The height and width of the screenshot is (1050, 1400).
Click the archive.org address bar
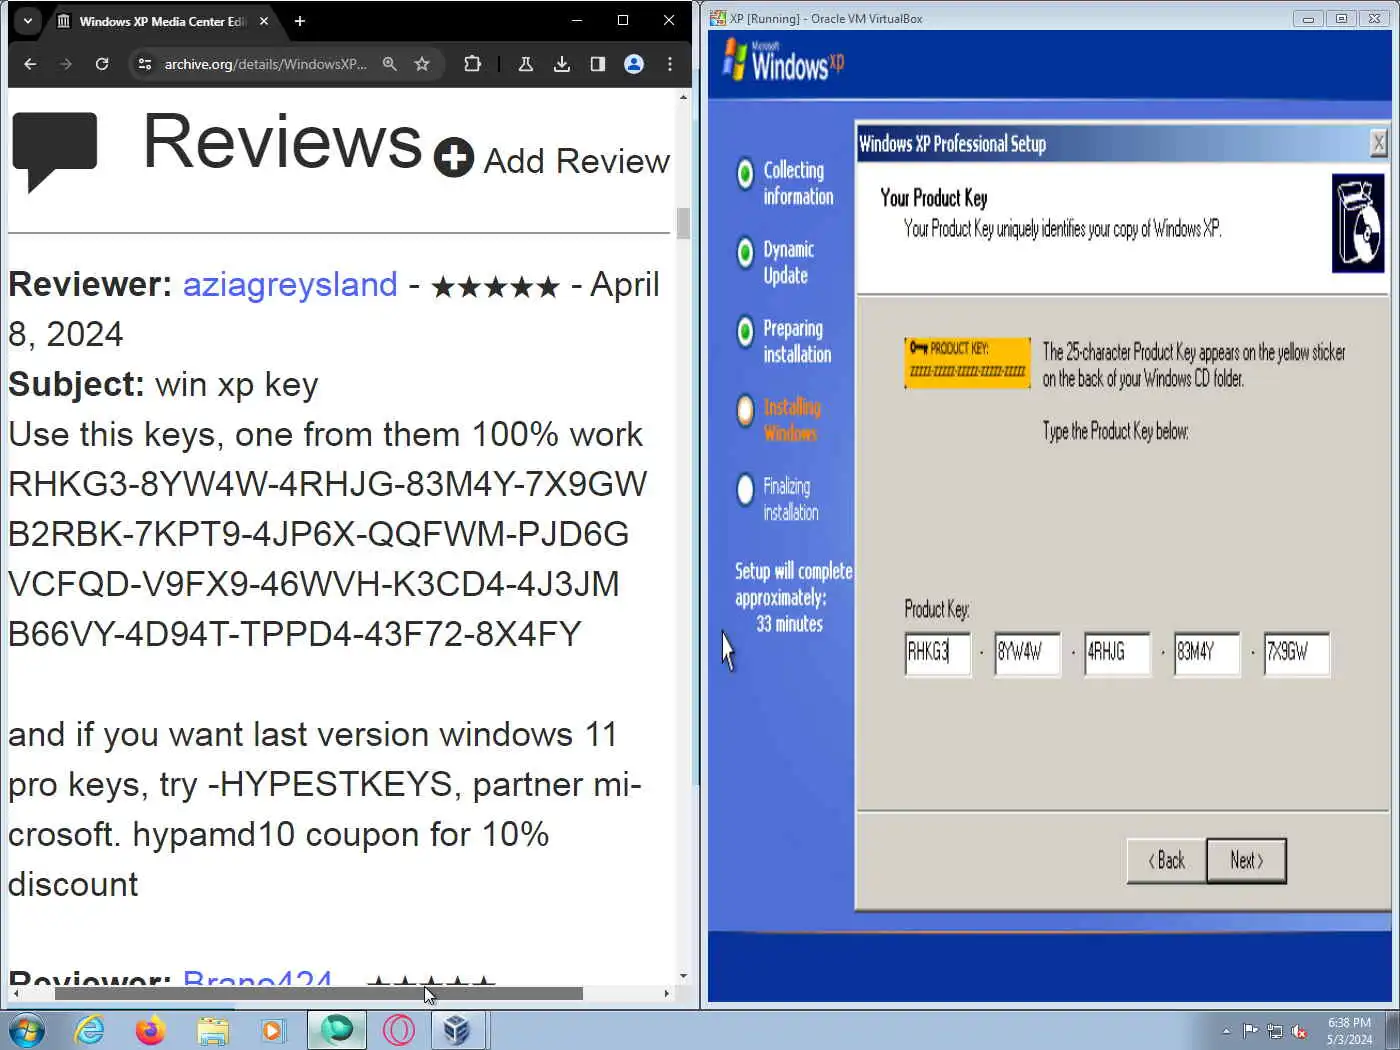[265, 64]
